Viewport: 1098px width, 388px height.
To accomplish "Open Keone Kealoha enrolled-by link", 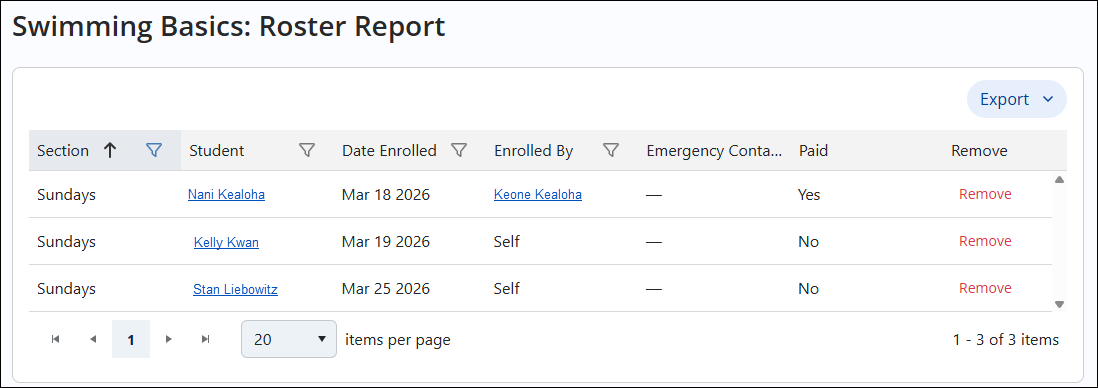I will tap(538, 195).
